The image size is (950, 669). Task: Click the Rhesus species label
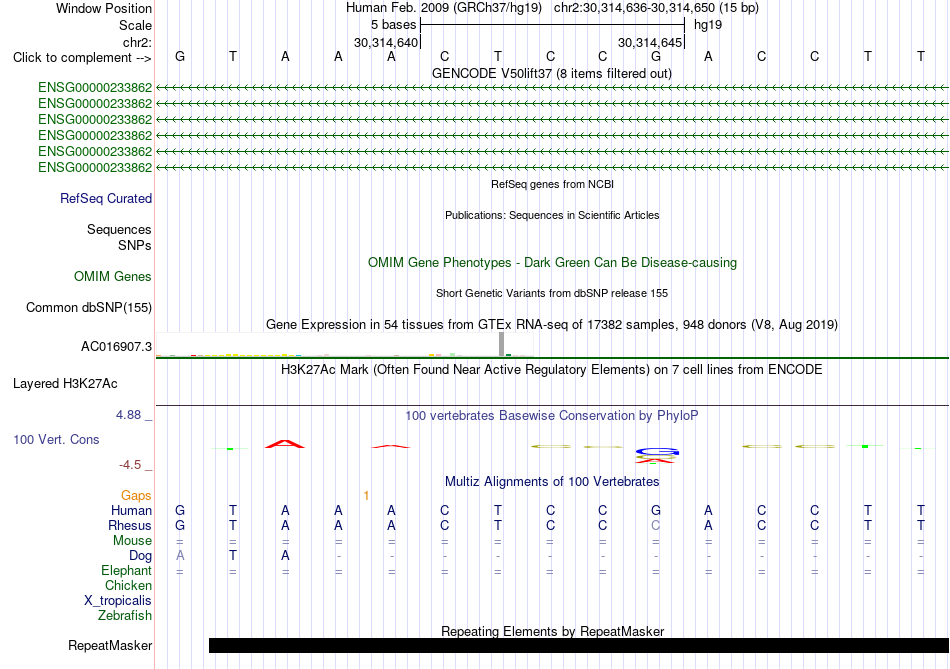point(130,525)
